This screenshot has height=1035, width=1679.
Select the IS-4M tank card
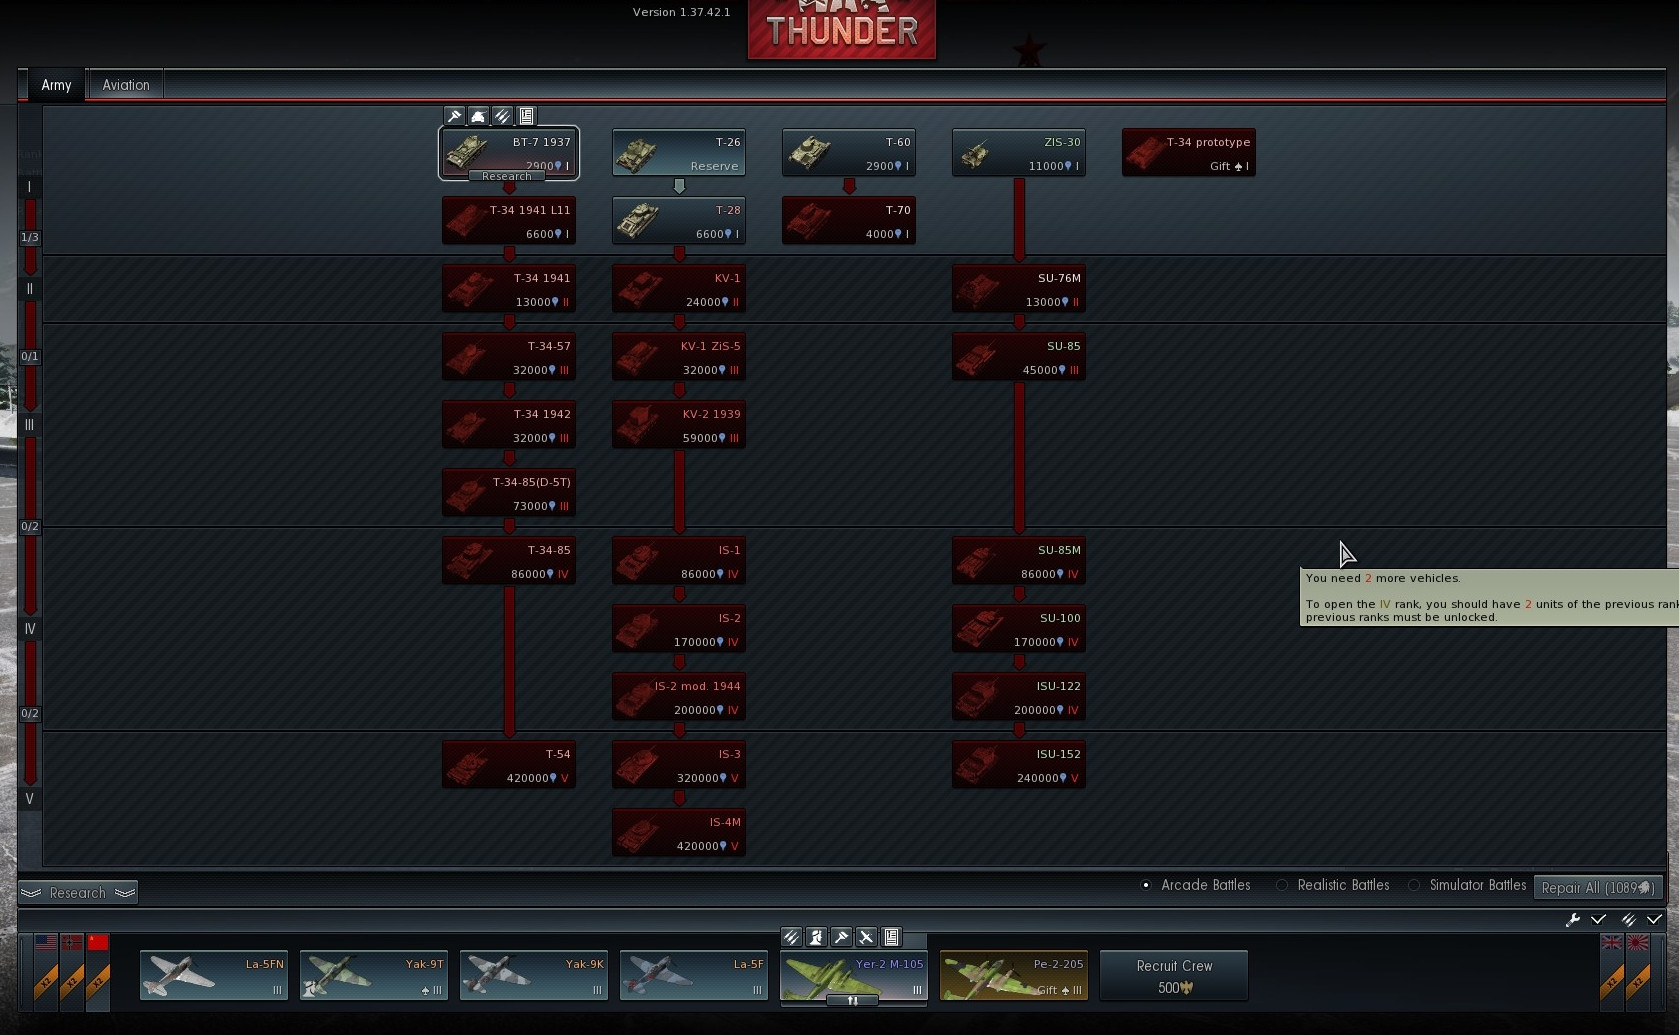pos(679,833)
